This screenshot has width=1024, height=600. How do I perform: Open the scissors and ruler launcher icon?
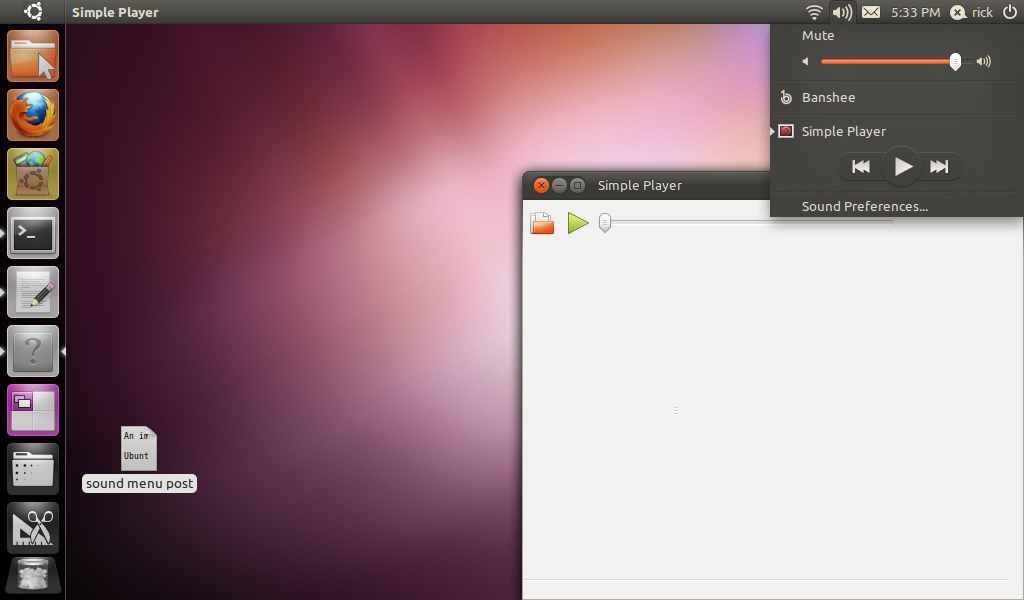33,528
